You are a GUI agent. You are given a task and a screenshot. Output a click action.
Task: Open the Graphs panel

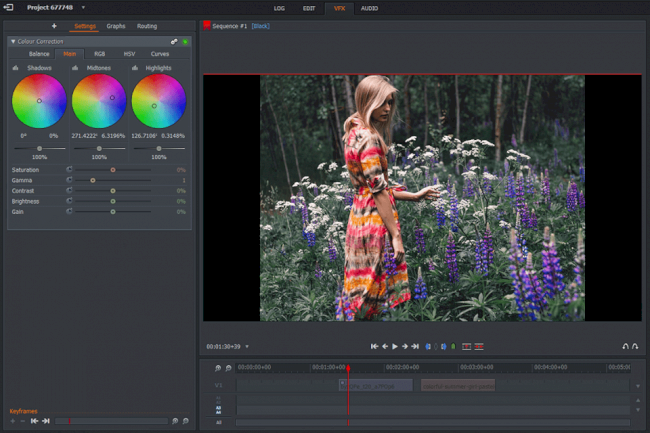(116, 26)
